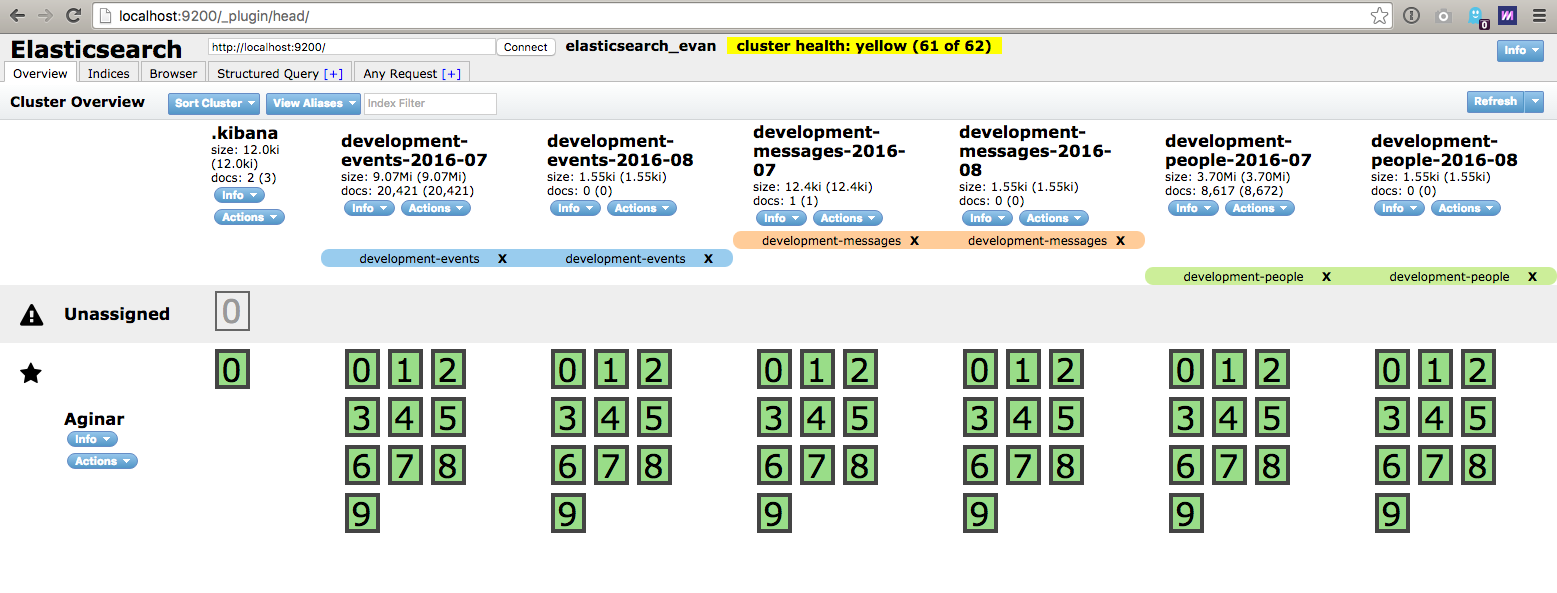Click the cluster URL input field
The height and width of the screenshot is (593, 1557).
(x=351, y=47)
